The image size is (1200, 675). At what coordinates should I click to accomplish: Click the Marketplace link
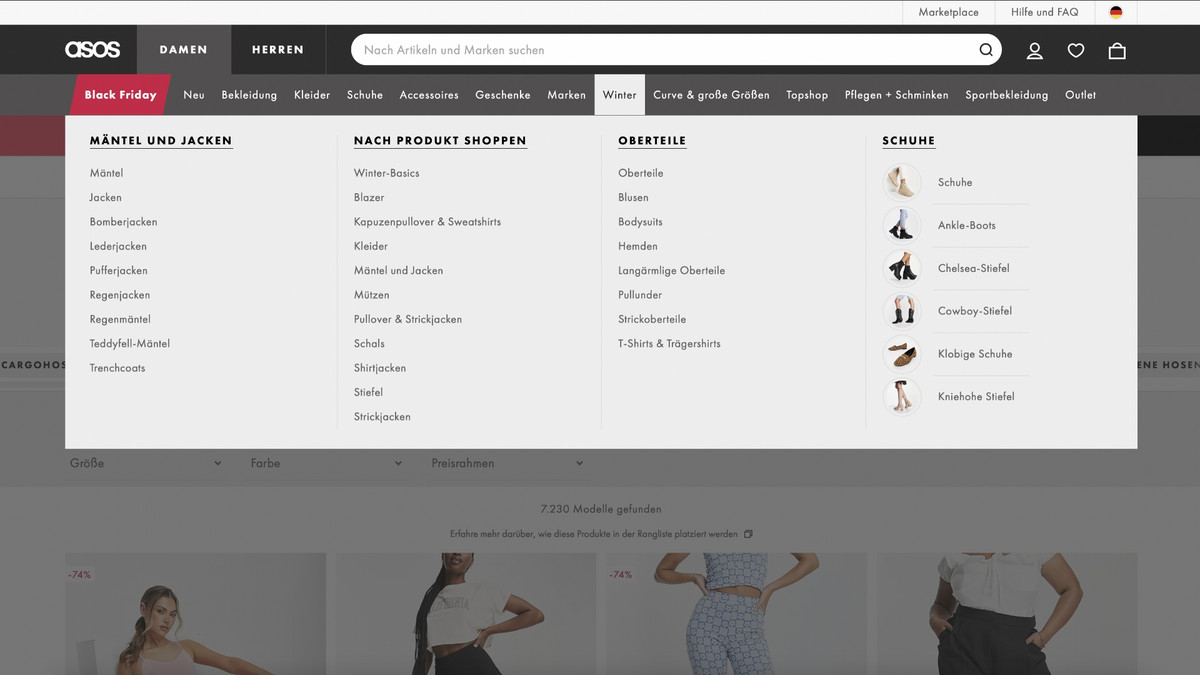[948, 12]
